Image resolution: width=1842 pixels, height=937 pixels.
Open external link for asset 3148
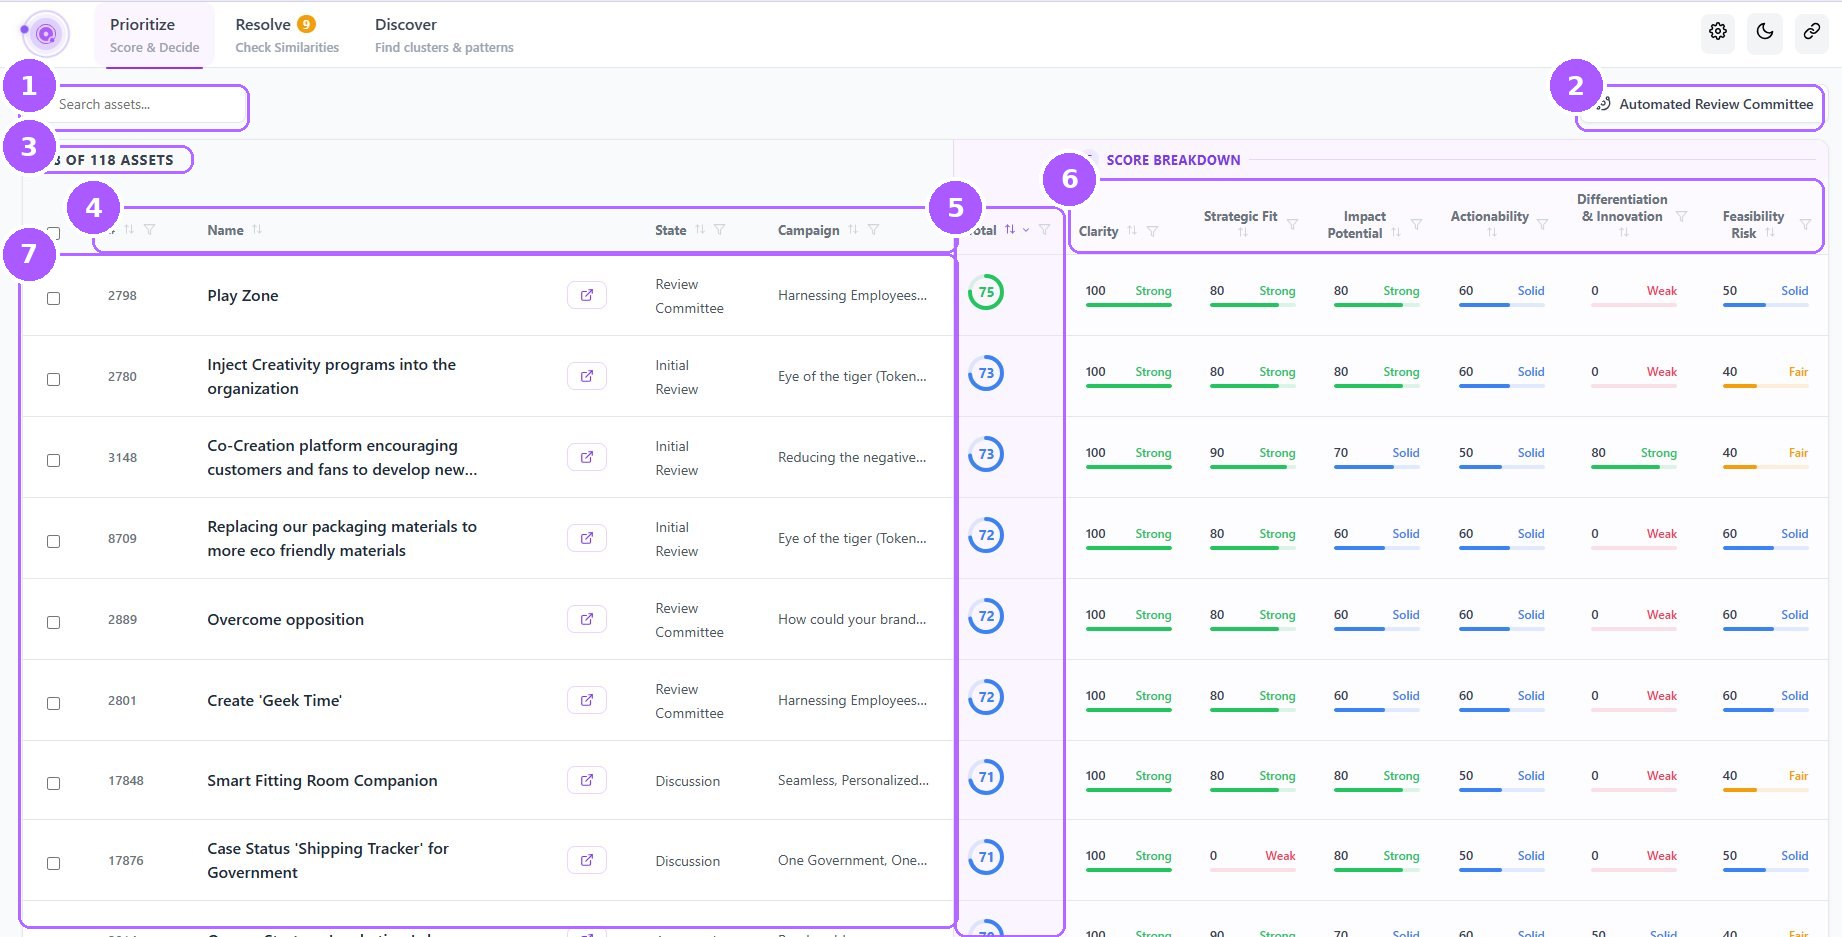[x=587, y=457]
